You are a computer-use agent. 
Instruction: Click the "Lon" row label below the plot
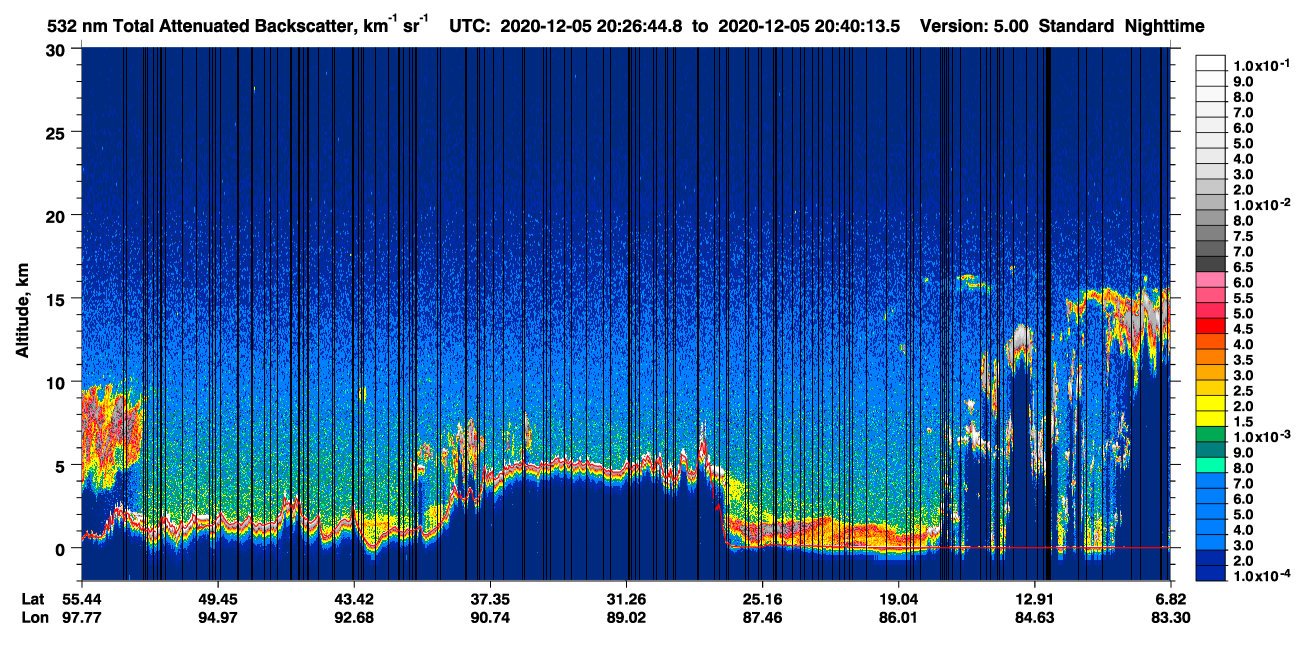tap(33, 617)
